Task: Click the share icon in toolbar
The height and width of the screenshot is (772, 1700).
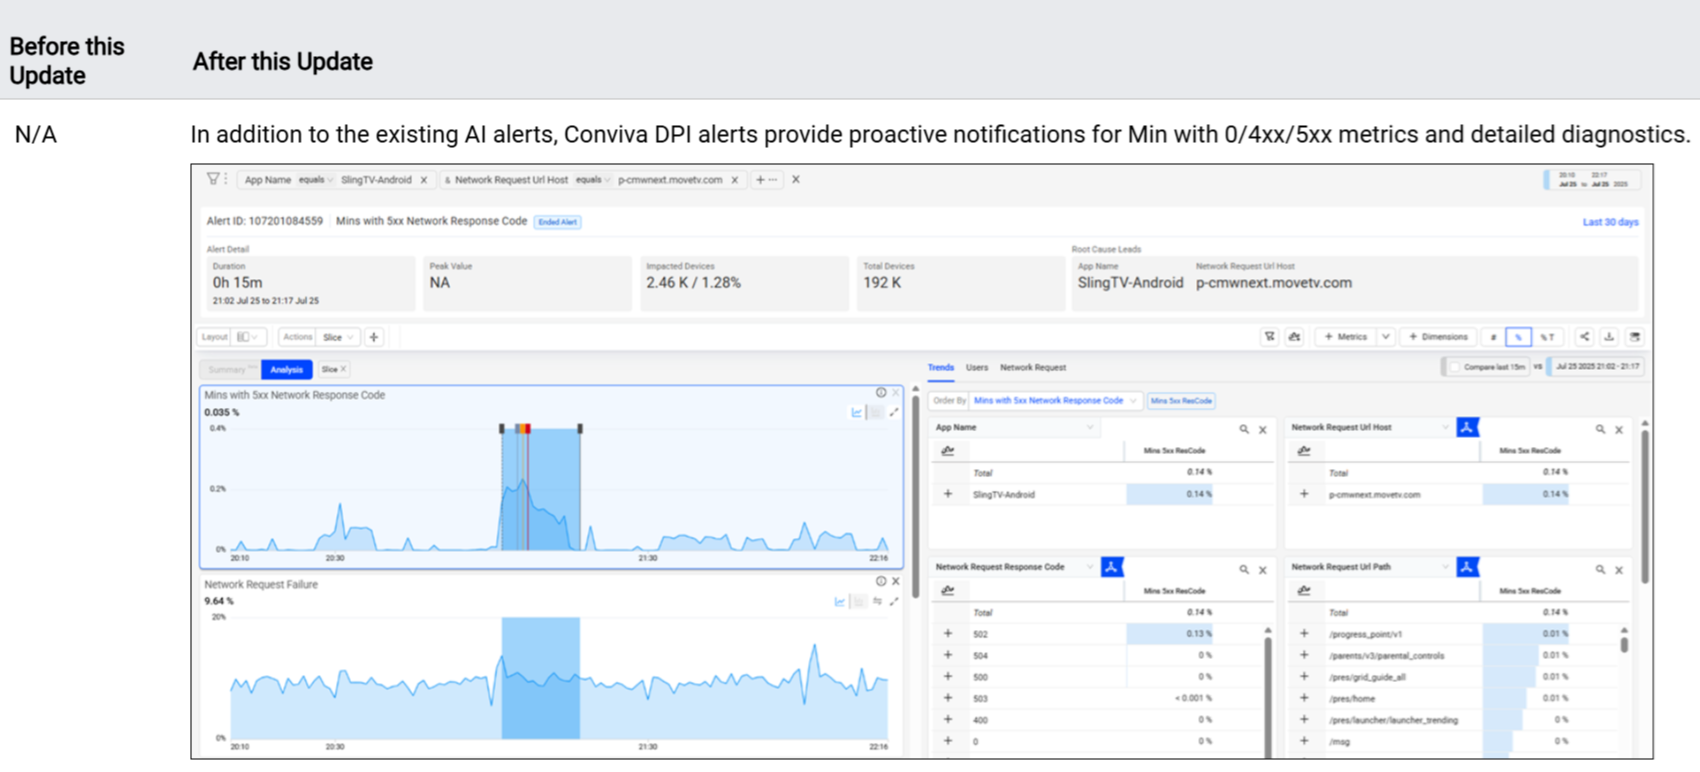Action: pos(1584,337)
